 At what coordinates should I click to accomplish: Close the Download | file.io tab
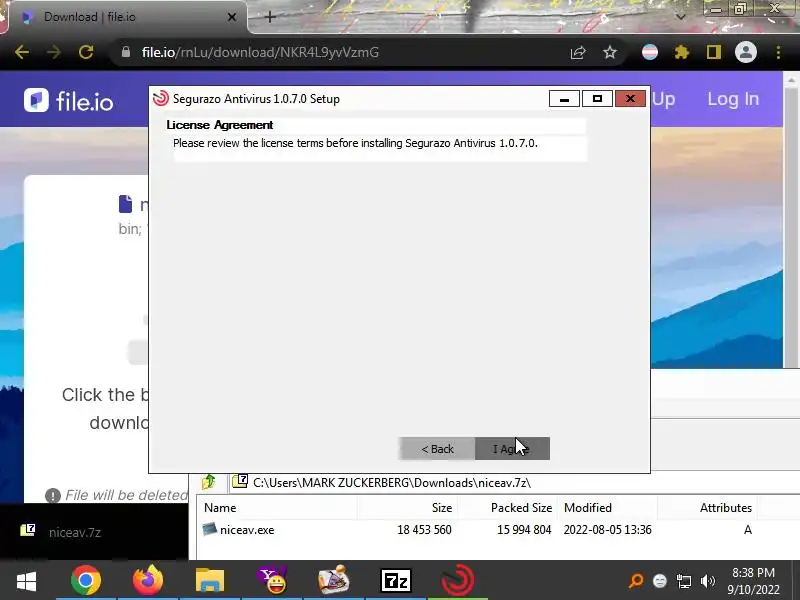pos(232,17)
